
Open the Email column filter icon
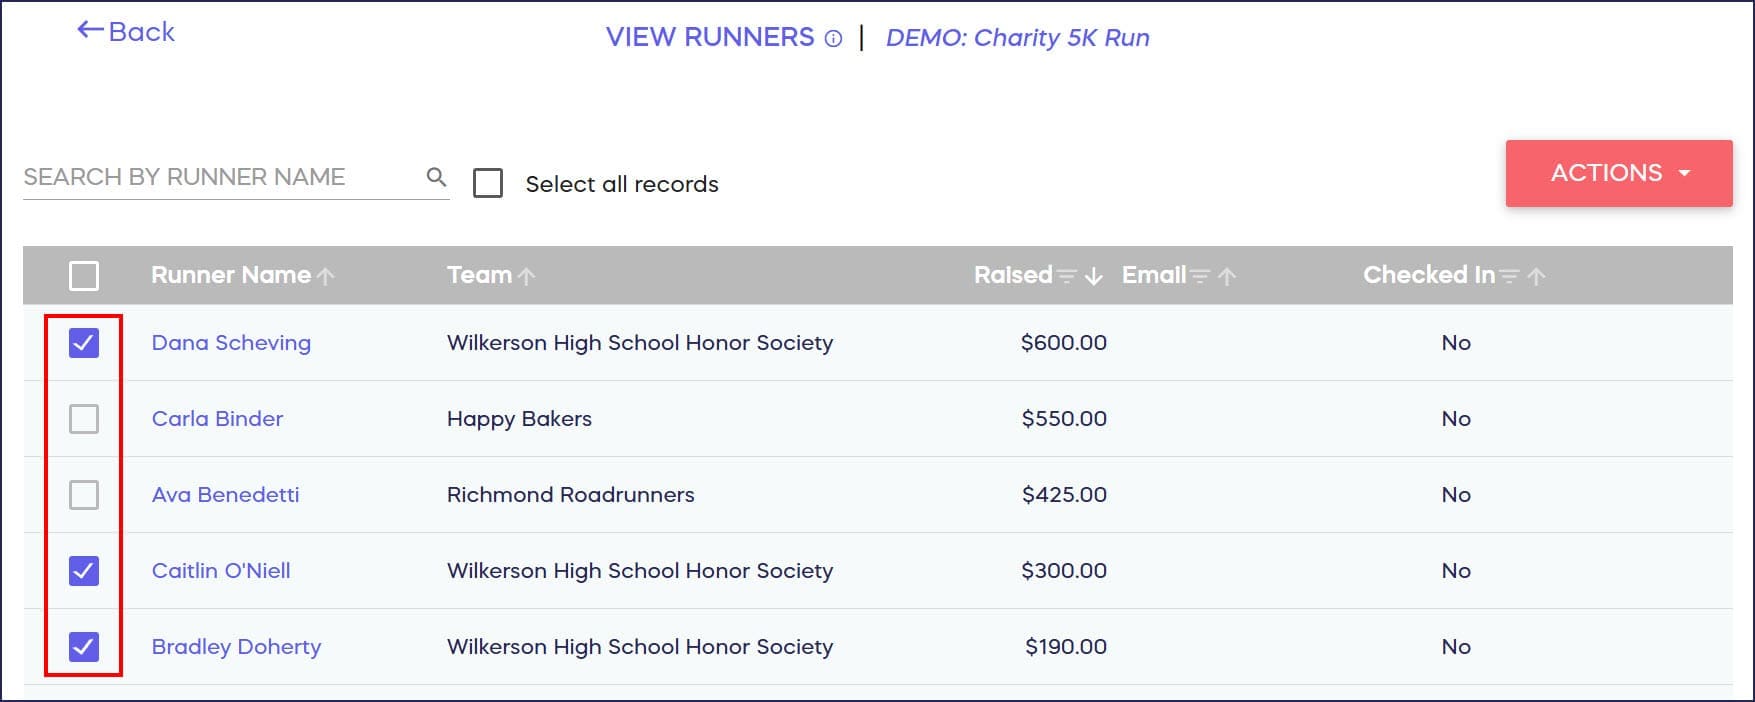(x=1200, y=276)
